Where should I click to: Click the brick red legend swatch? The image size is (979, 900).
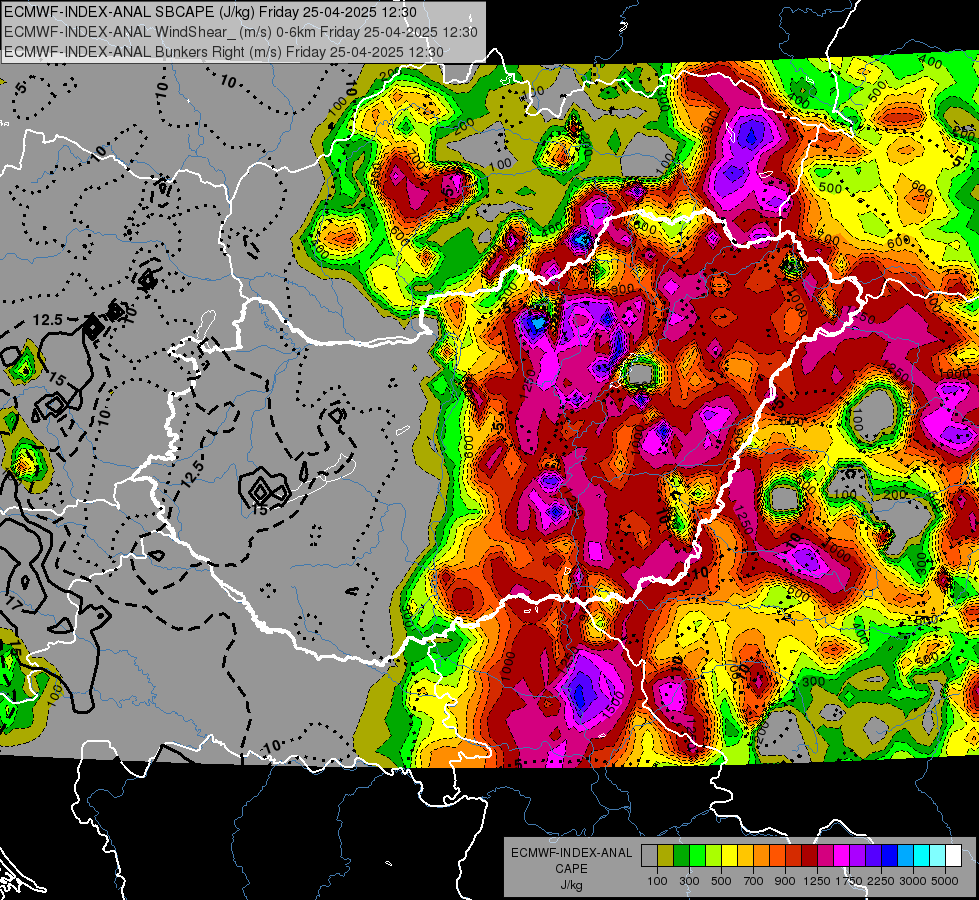(x=794, y=855)
